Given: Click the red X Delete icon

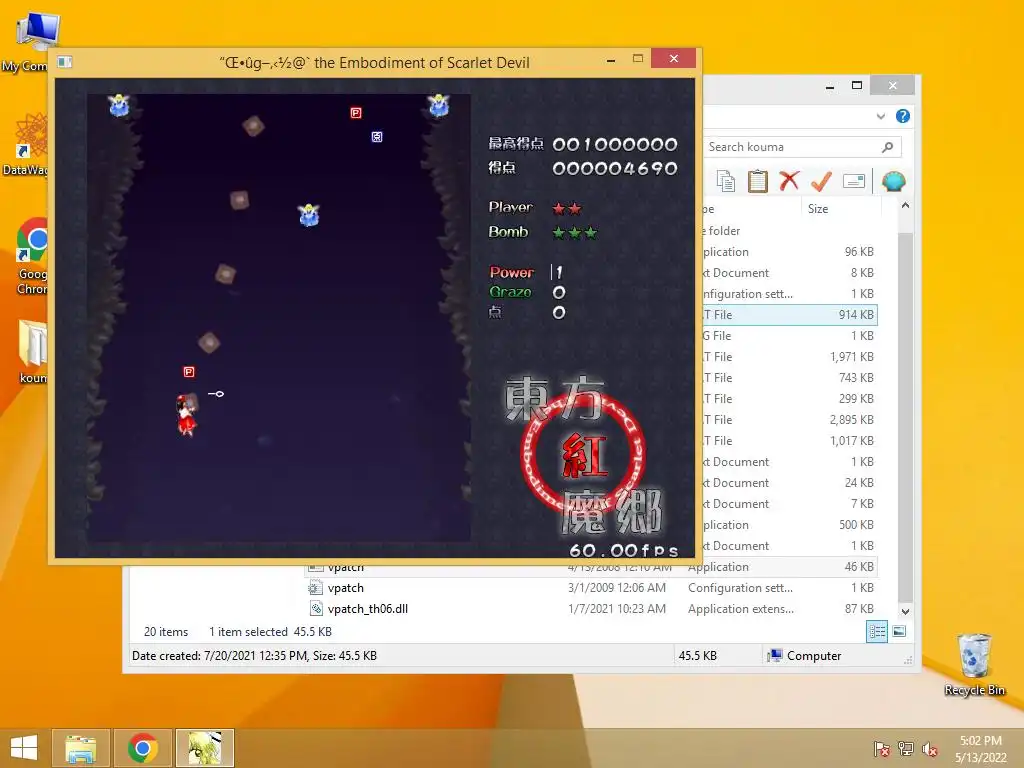Looking at the screenshot, I should tap(789, 181).
